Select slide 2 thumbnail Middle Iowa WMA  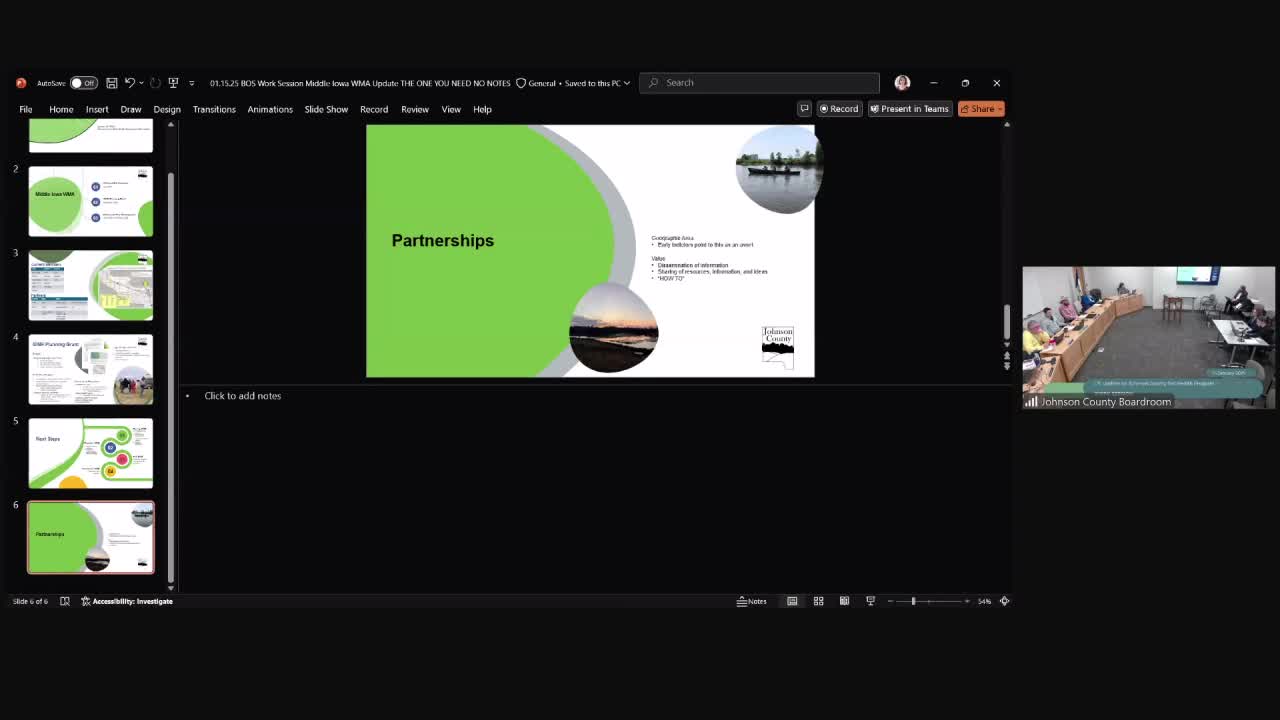pyautogui.click(x=91, y=201)
